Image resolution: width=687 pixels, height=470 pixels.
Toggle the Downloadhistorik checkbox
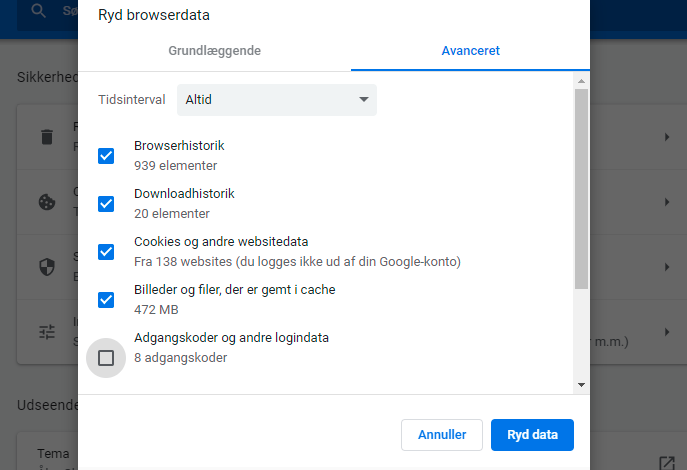pos(106,204)
